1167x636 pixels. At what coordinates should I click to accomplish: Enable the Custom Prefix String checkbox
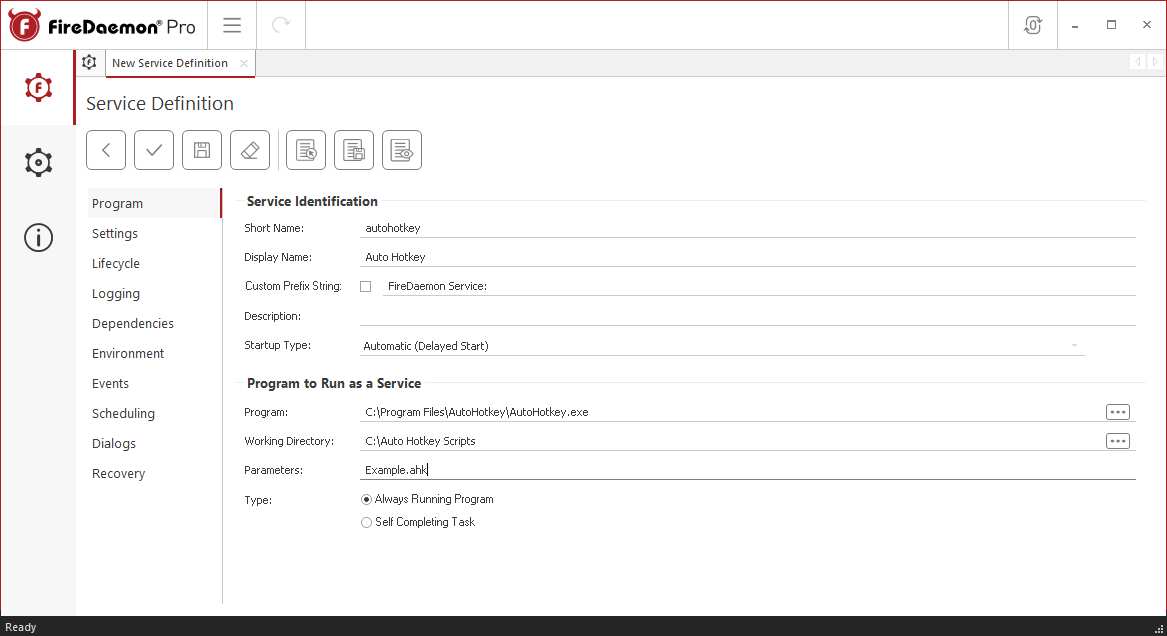(365, 286)
